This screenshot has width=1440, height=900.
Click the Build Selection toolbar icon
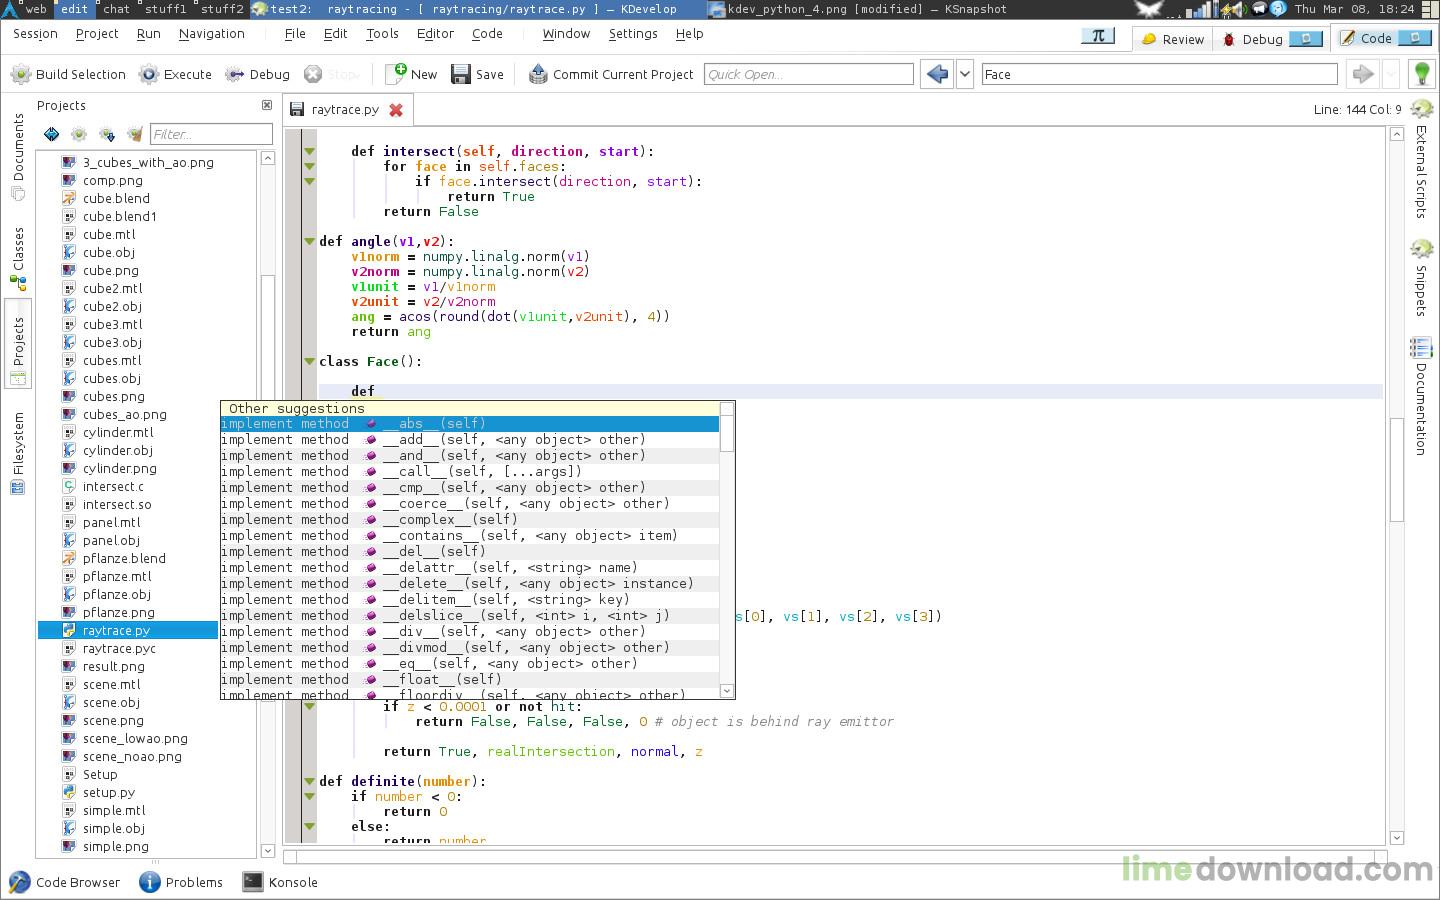20,74
